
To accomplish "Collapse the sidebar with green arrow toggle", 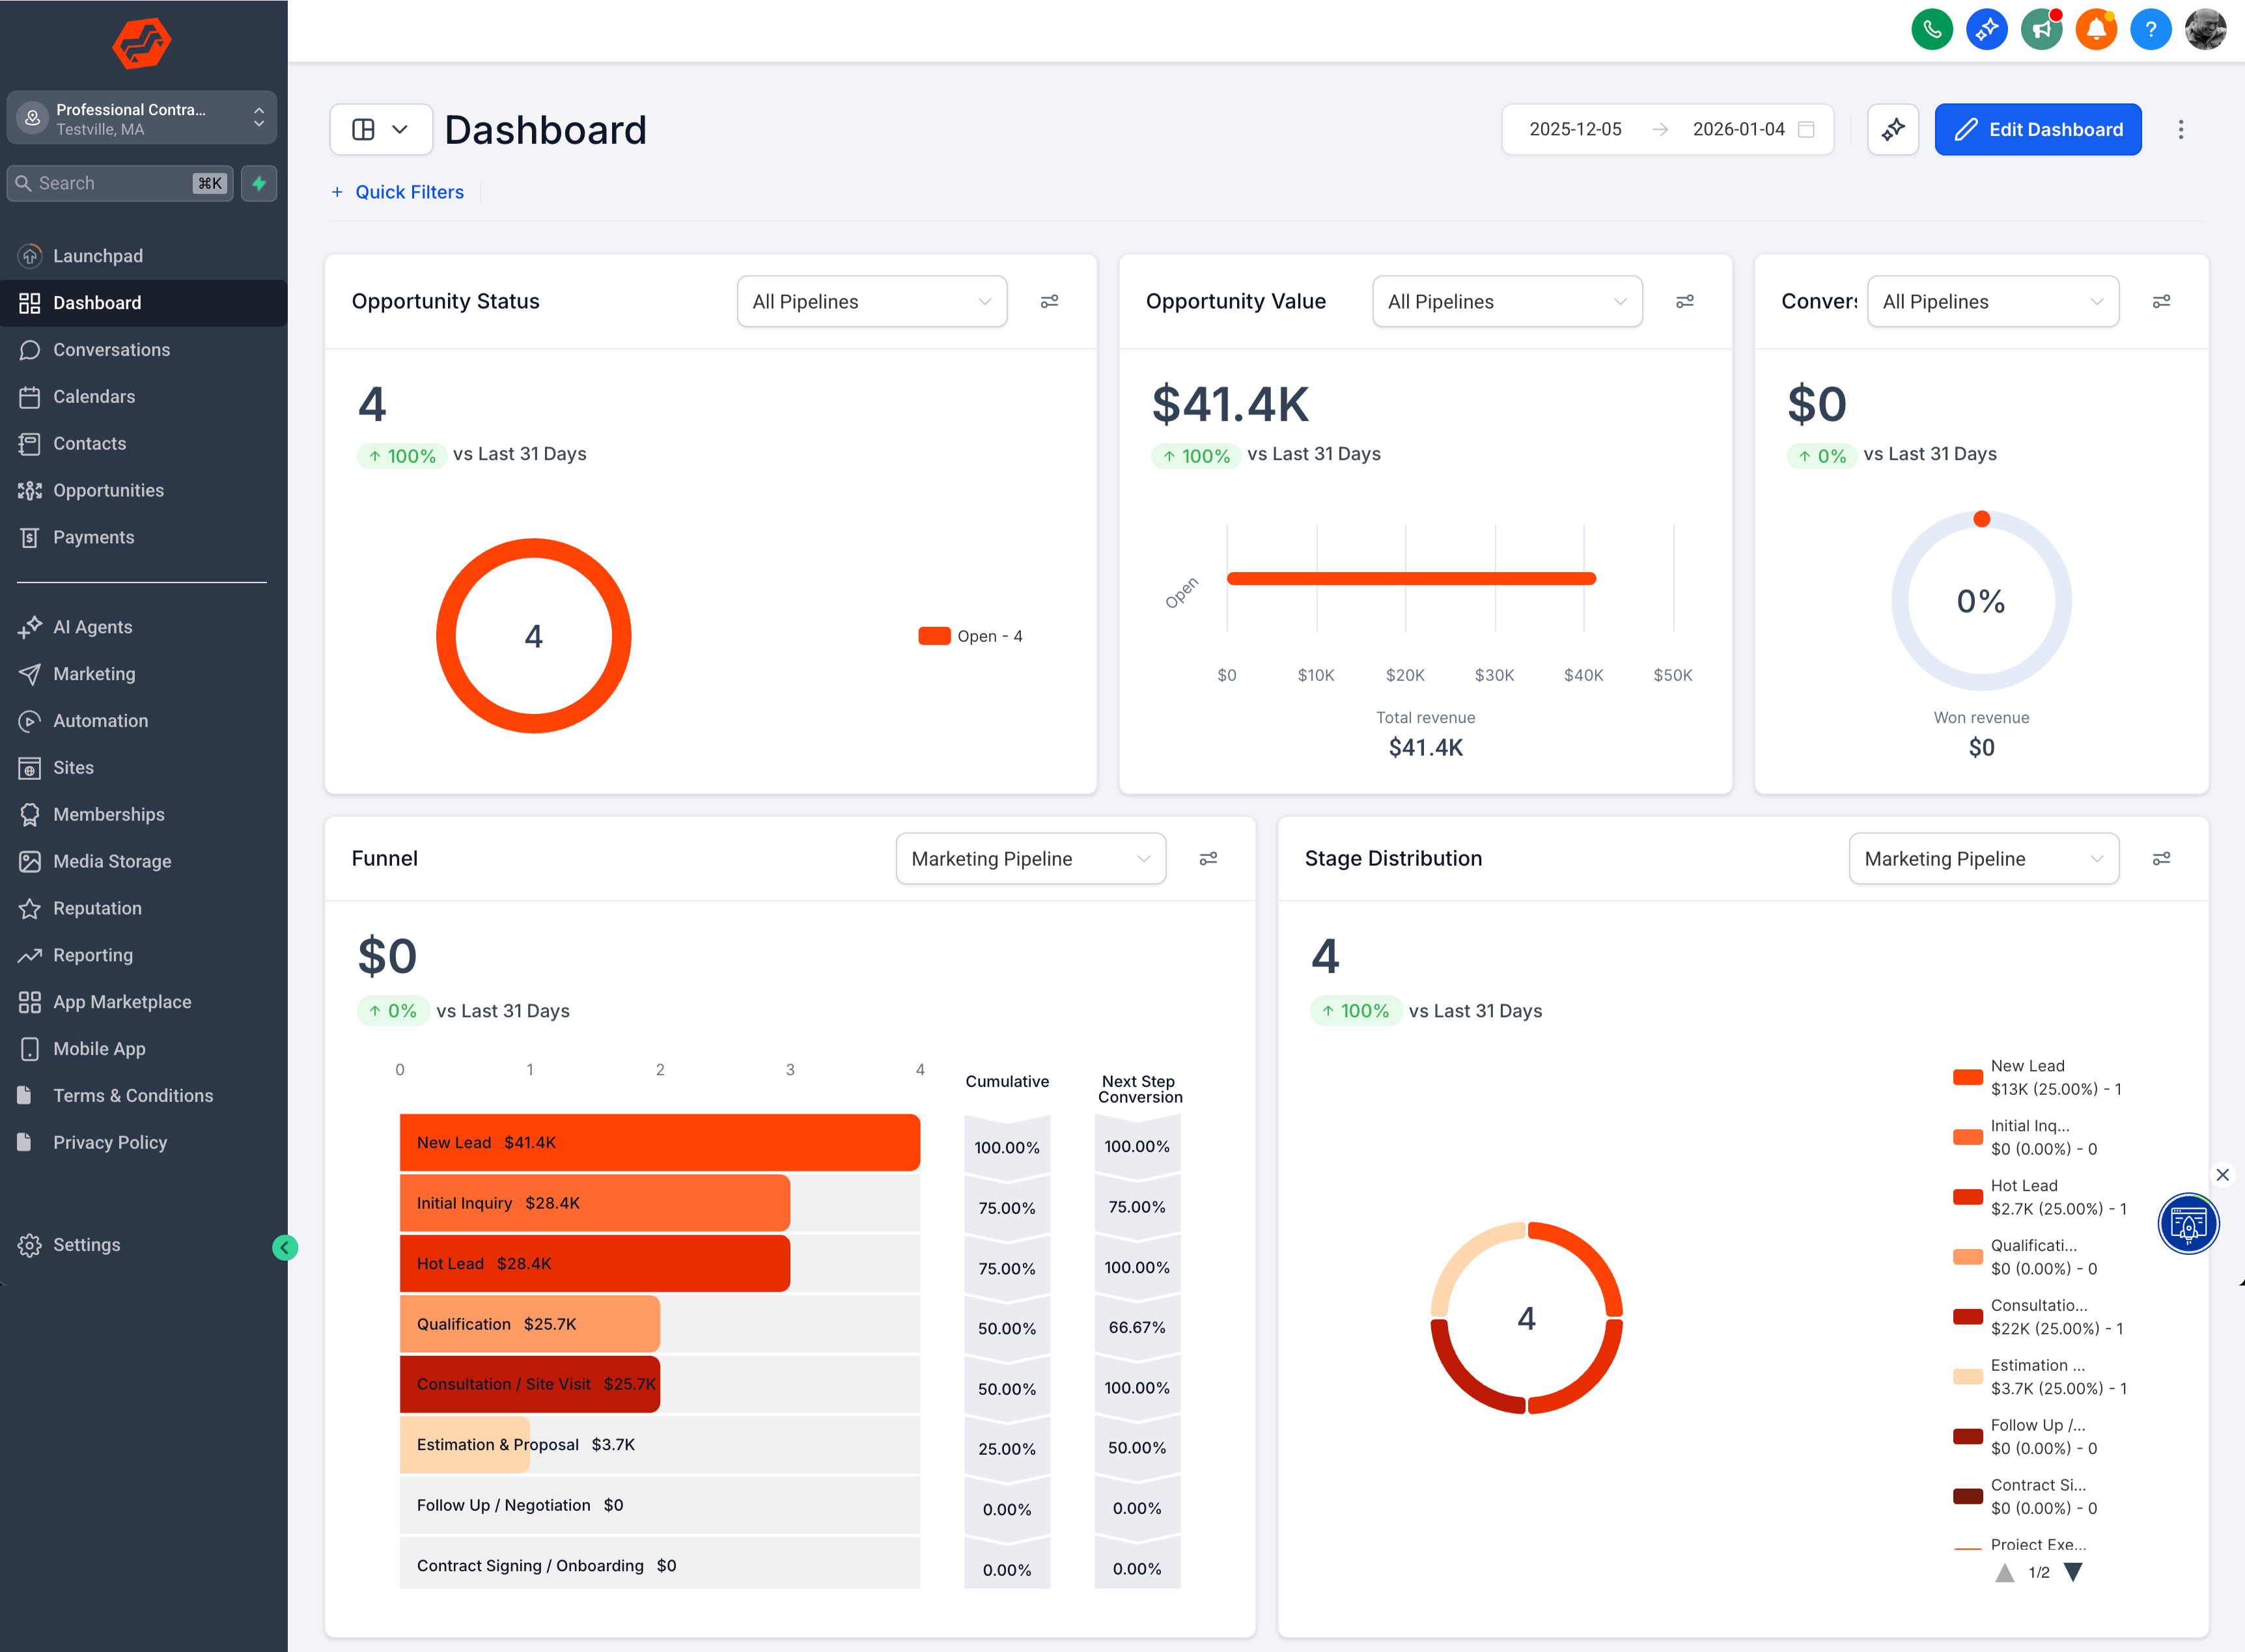I will point(285,1247).
